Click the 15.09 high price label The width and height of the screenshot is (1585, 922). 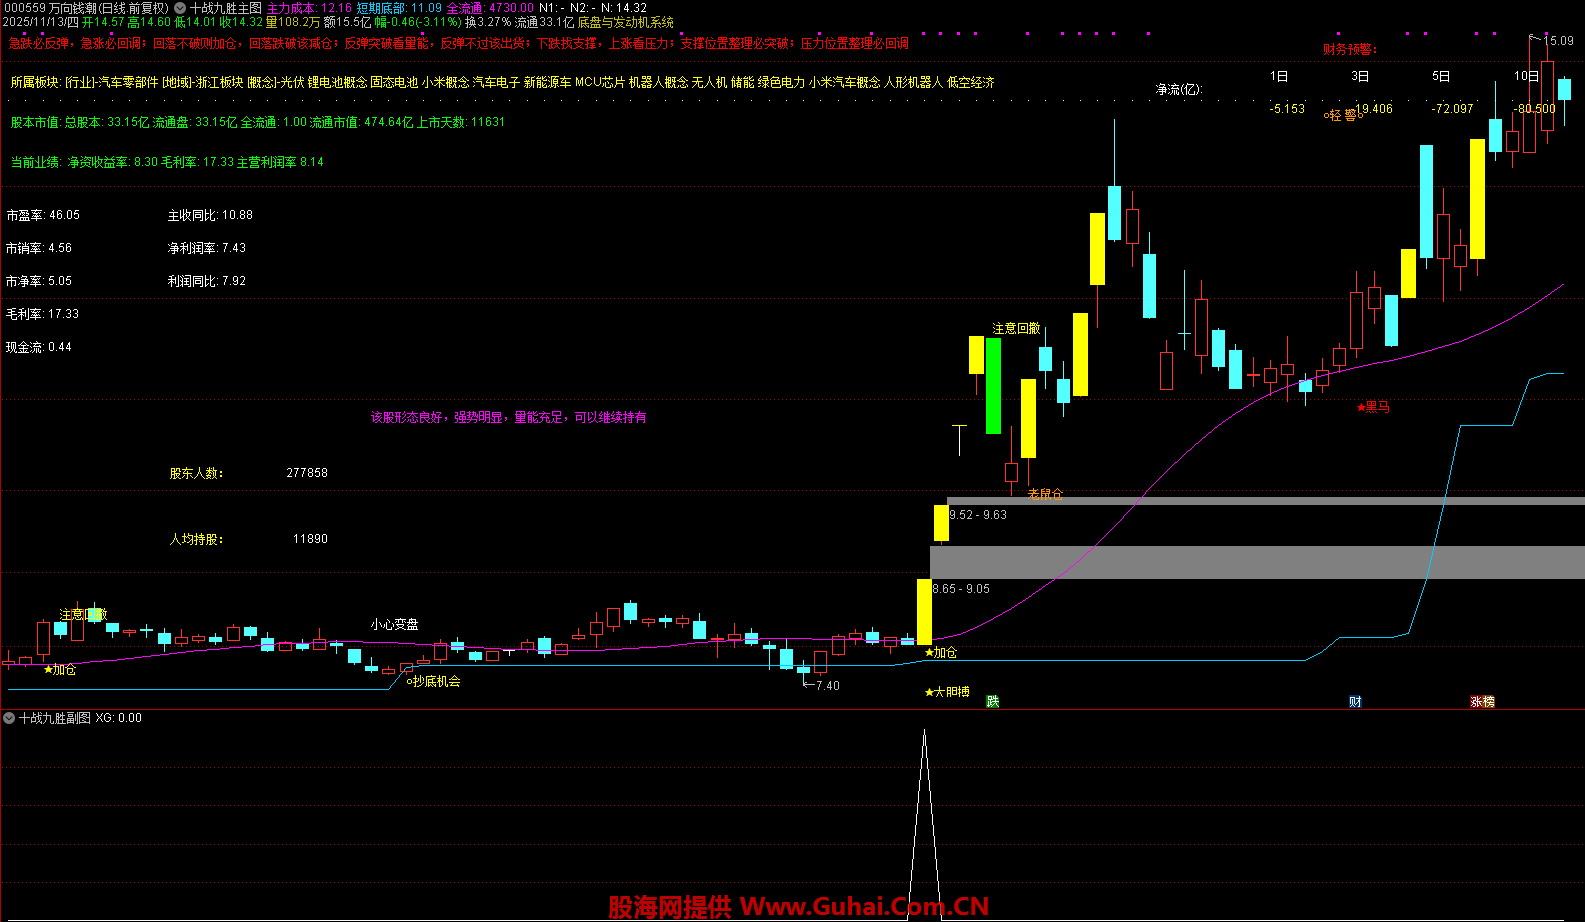(1558, 41)
